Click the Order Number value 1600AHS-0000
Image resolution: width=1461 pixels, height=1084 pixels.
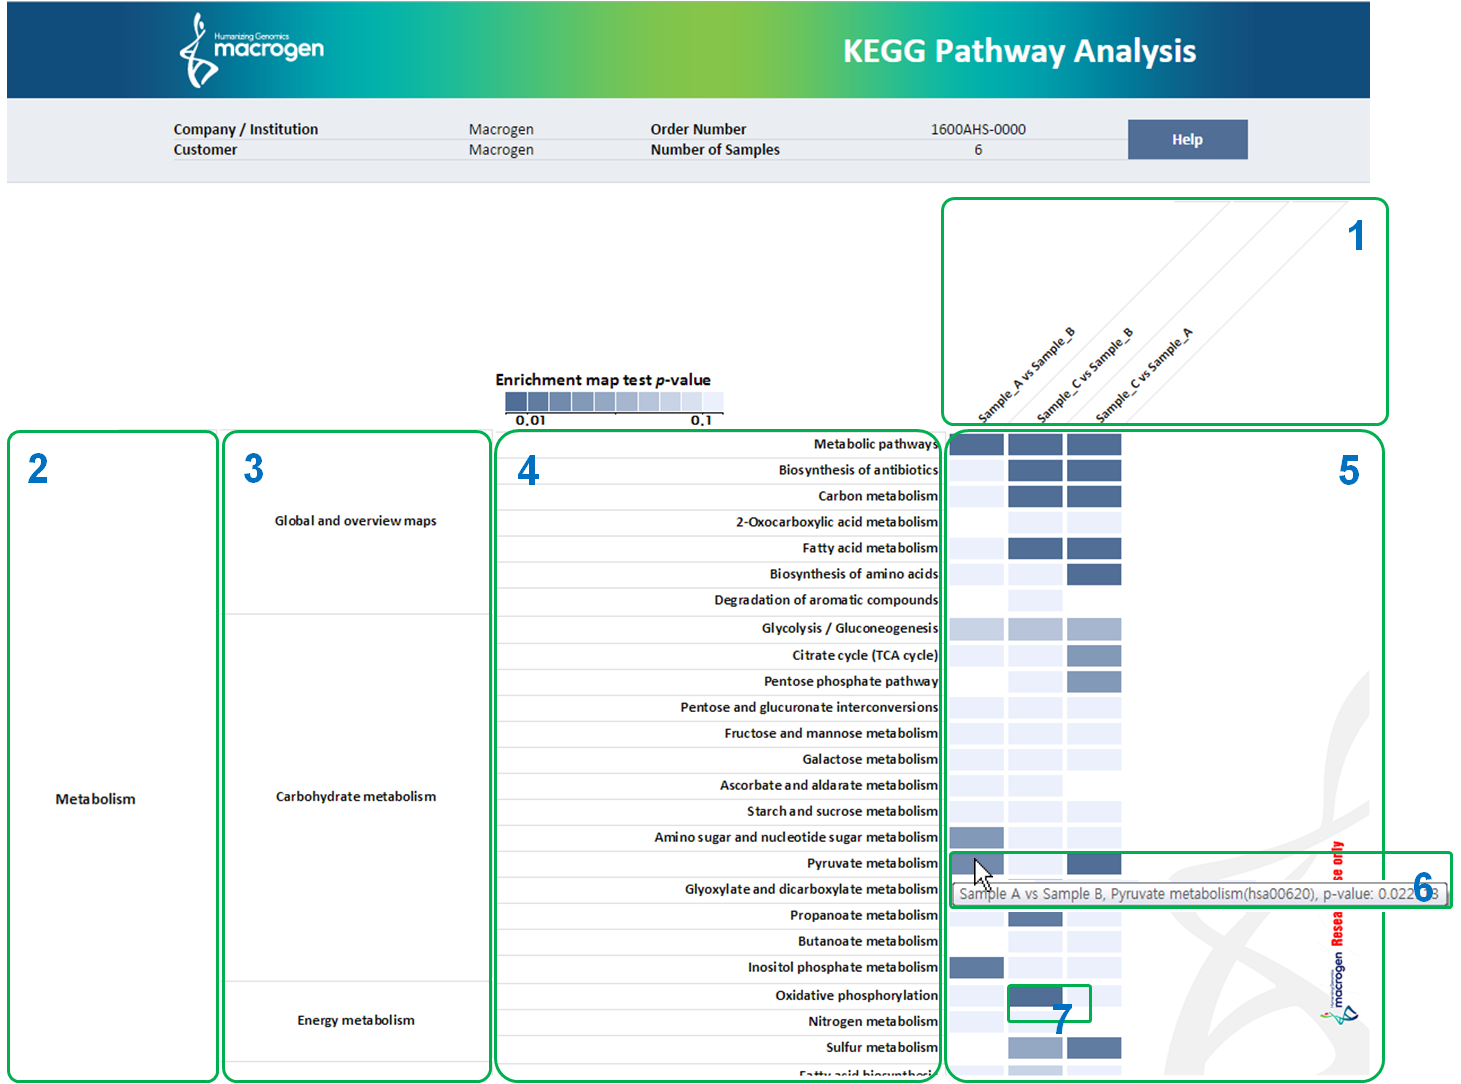[977, 129]
